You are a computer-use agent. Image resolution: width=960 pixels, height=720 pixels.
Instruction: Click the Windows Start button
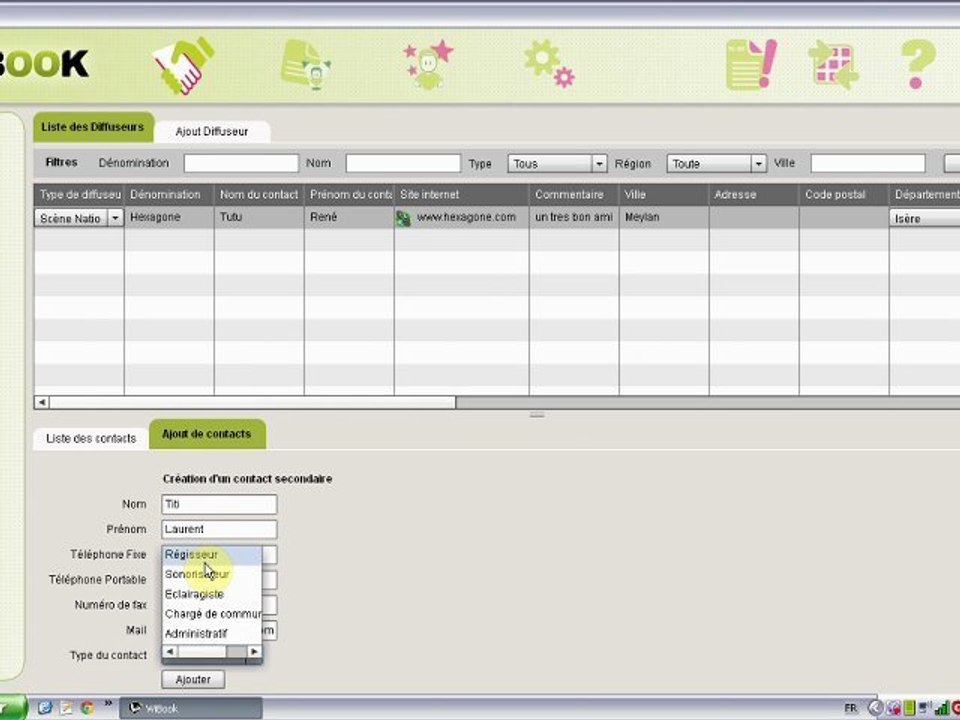coord(12,708)
